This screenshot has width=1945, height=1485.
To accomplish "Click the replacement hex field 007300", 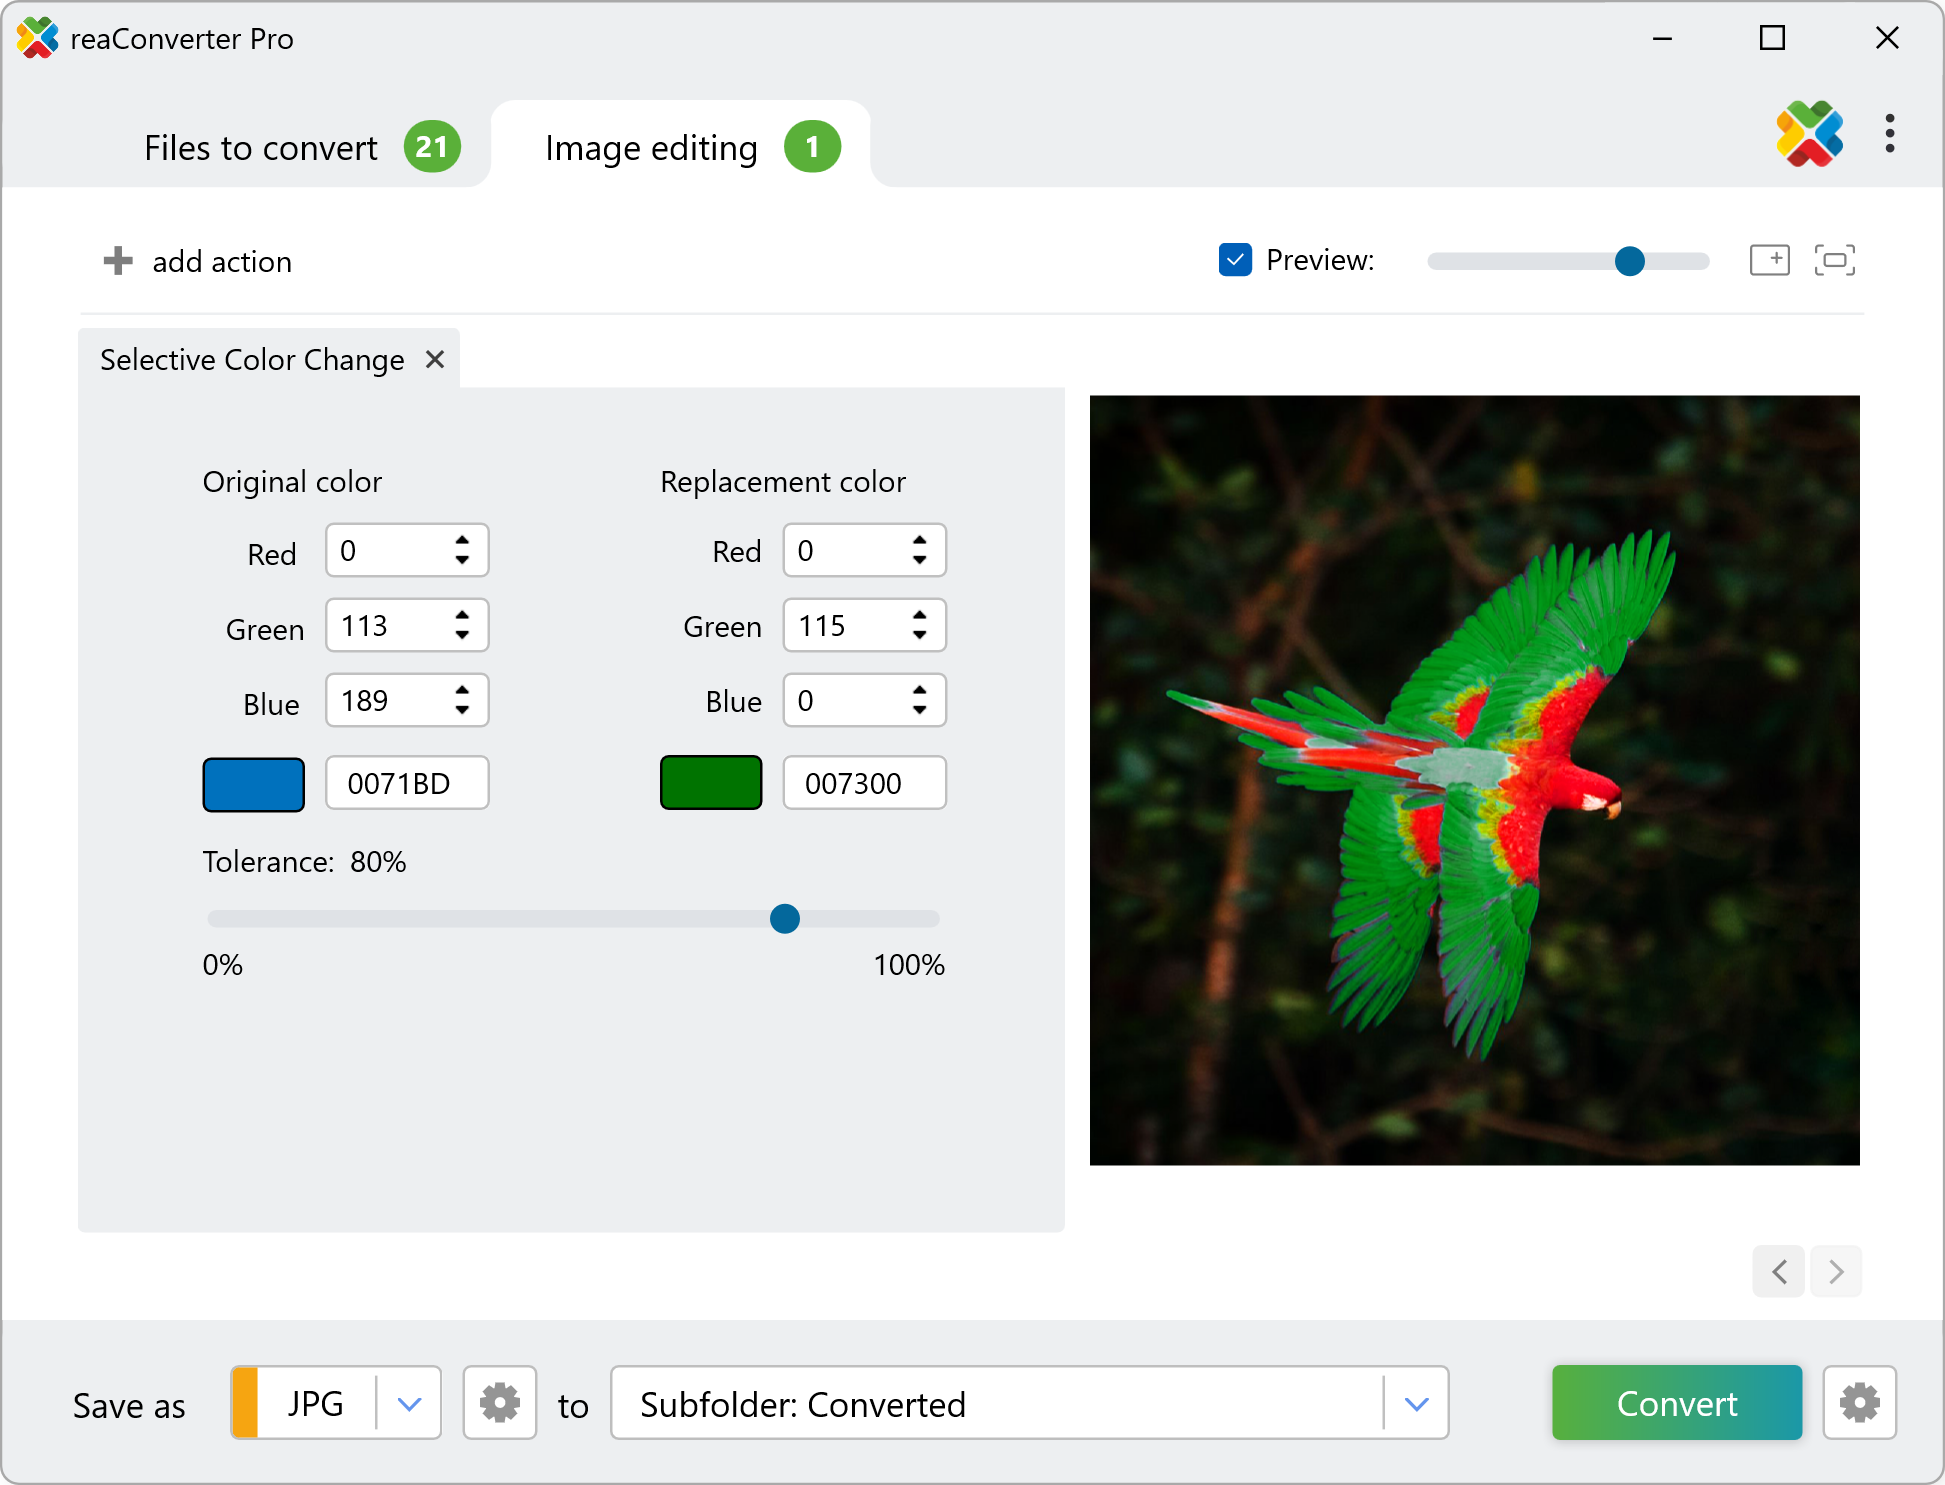I will coord(863,783).
